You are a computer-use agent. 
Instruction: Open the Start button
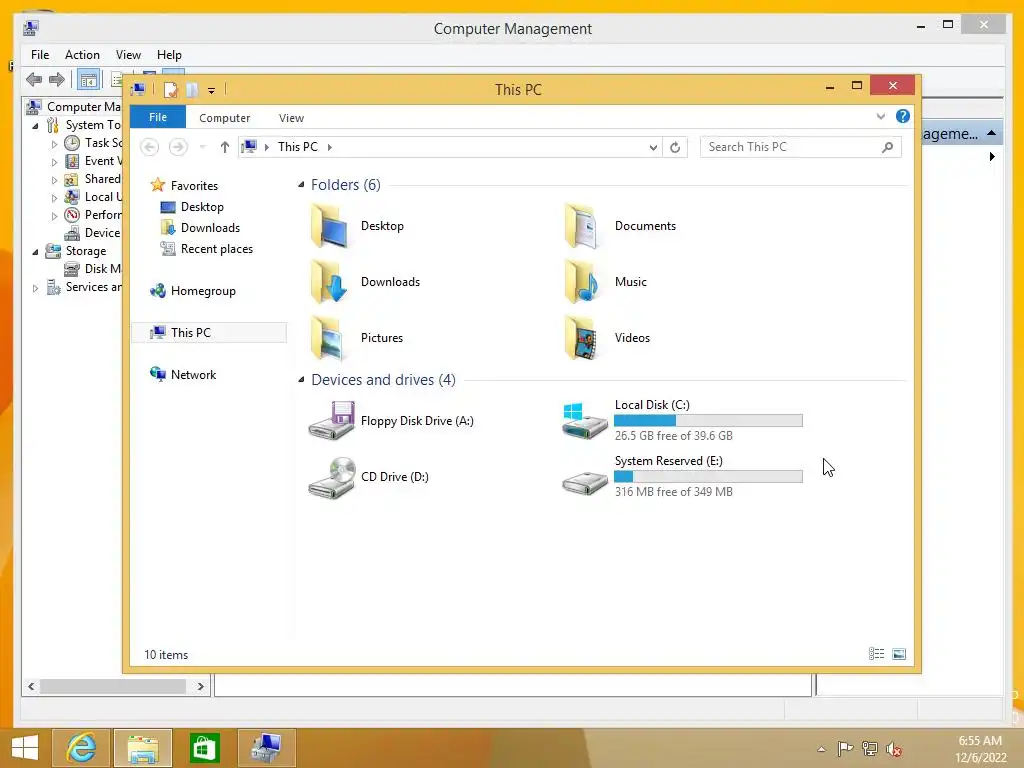click(x=25, y=748)
